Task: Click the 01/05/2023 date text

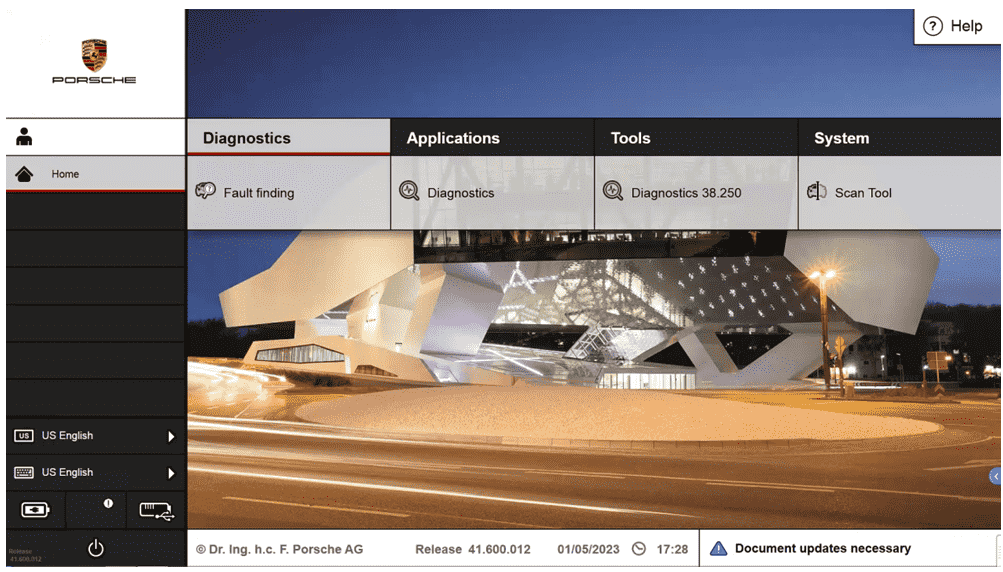Action: (x=588, y=549)
